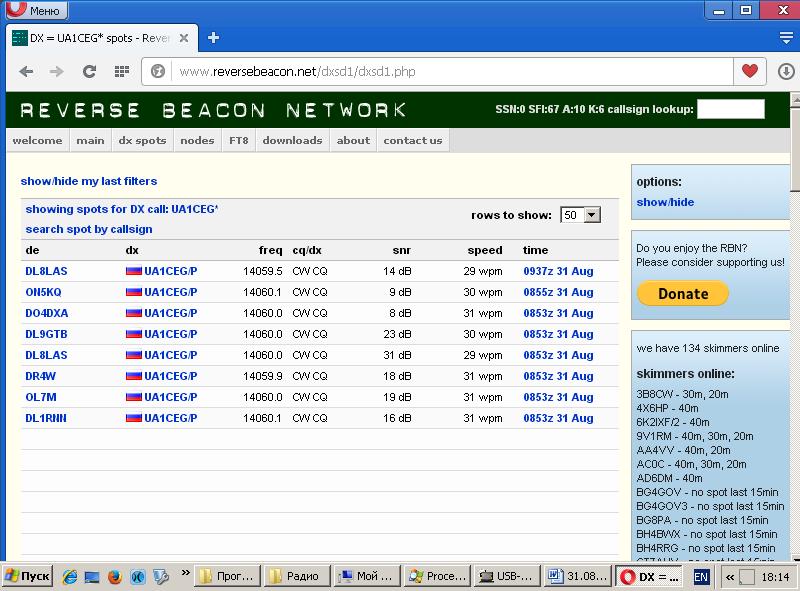This screenshot has height=591, width=800.
Task: Switch to the USB-... taskbar window
Action: [x=507, y=577]
